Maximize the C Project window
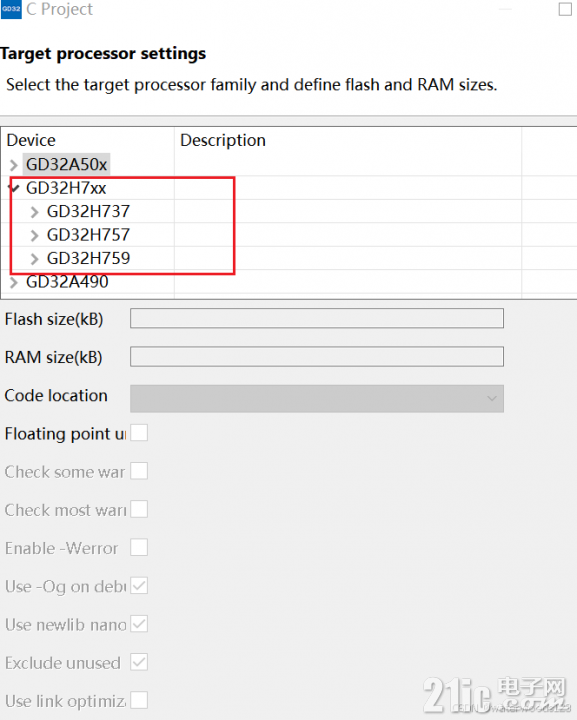Viewport: 577px width, 720px height. pos(565,9)
